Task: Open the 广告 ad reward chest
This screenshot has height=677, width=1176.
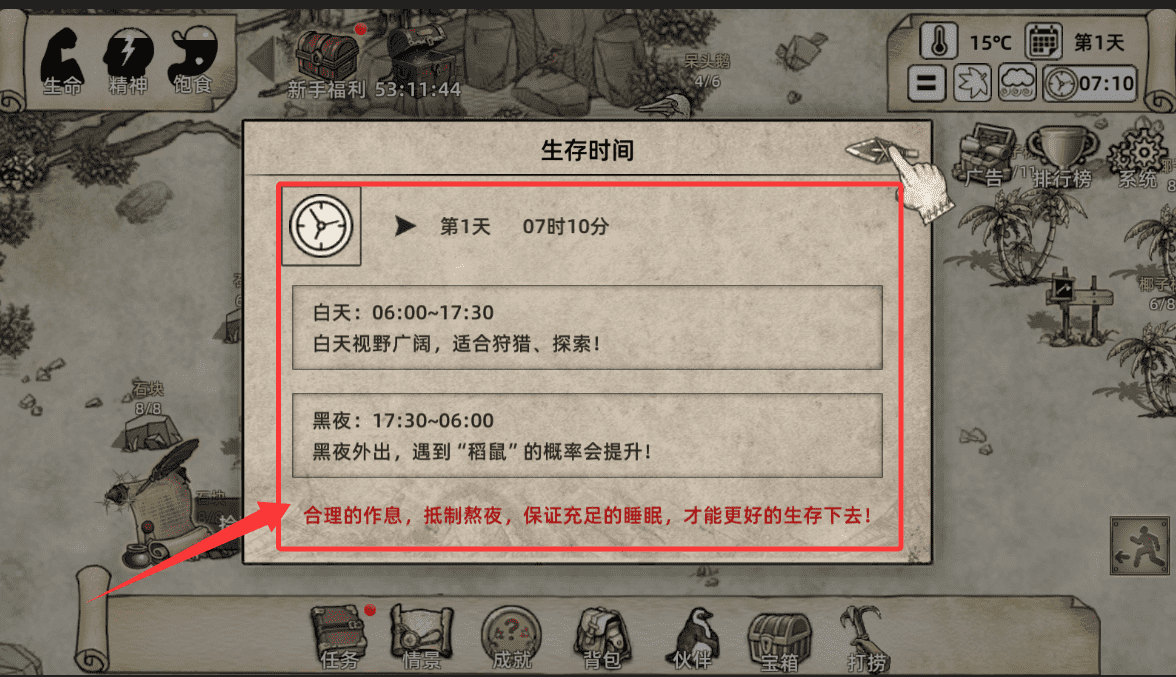Action: coord(985,156)
